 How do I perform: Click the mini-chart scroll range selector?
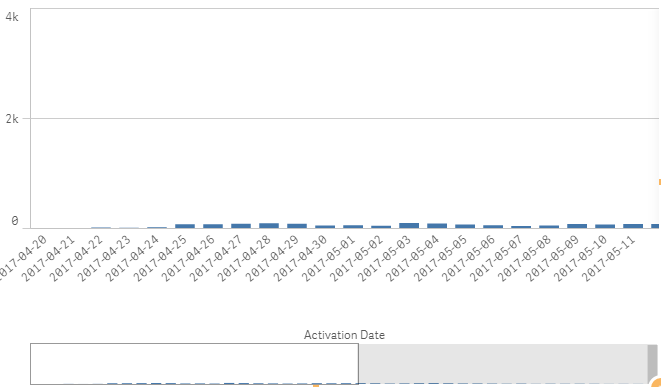pyautogui.click(x=194, y=364)
